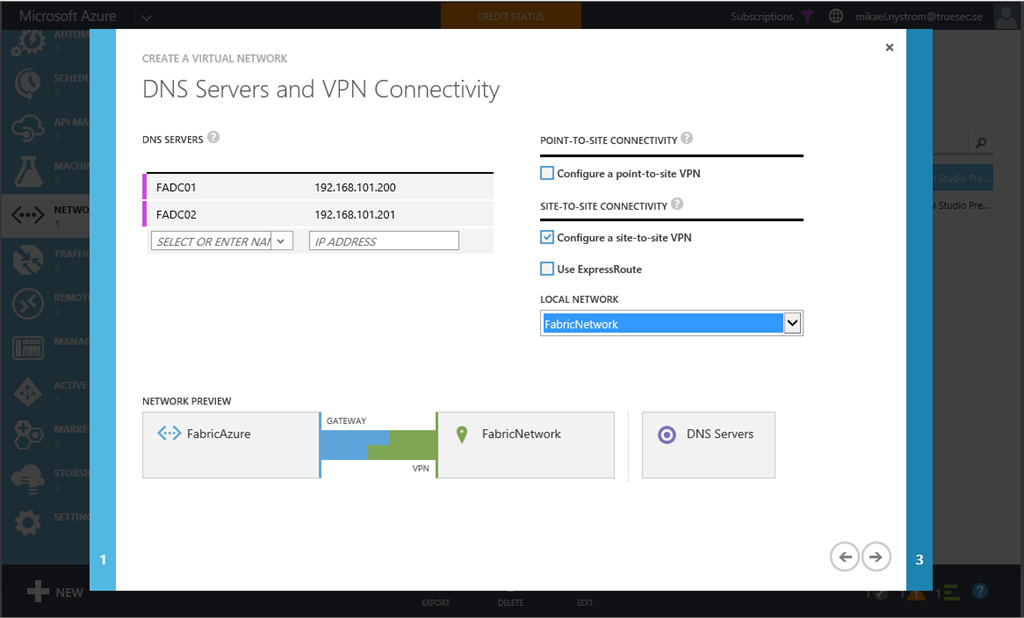The image size is (1024, 618).
Task: Open the Local Network dropdown
Action: click(x=792, y=323)
